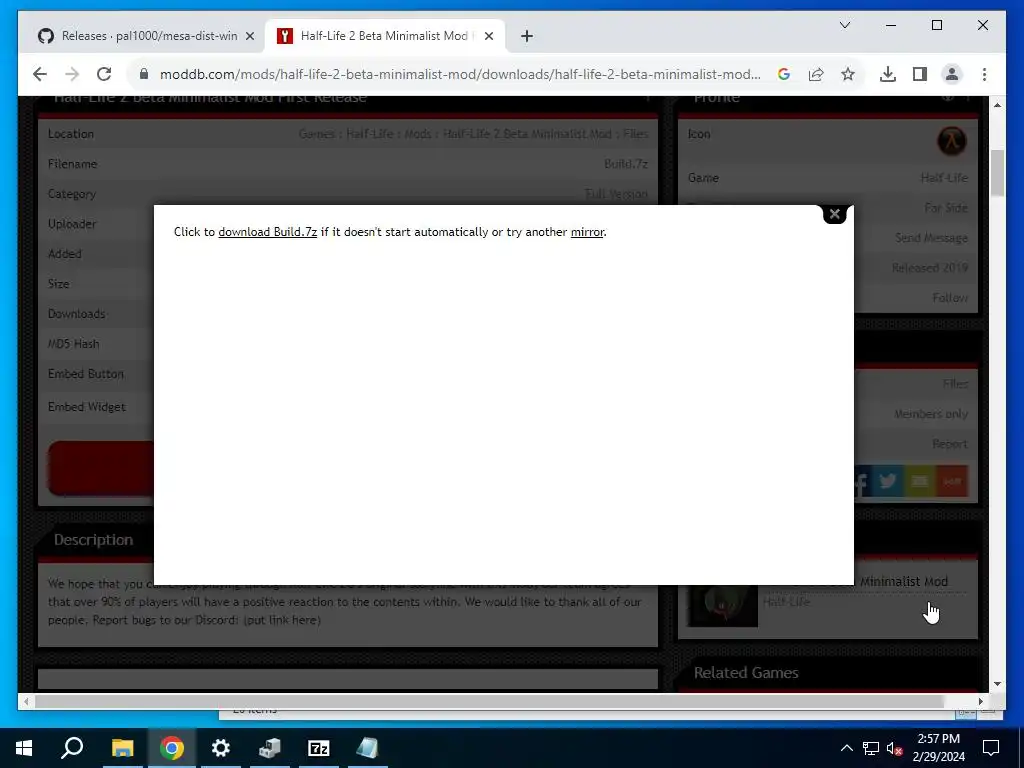Click the Half-Life lambda icon

pyautogui.click(x=952, y=140)
